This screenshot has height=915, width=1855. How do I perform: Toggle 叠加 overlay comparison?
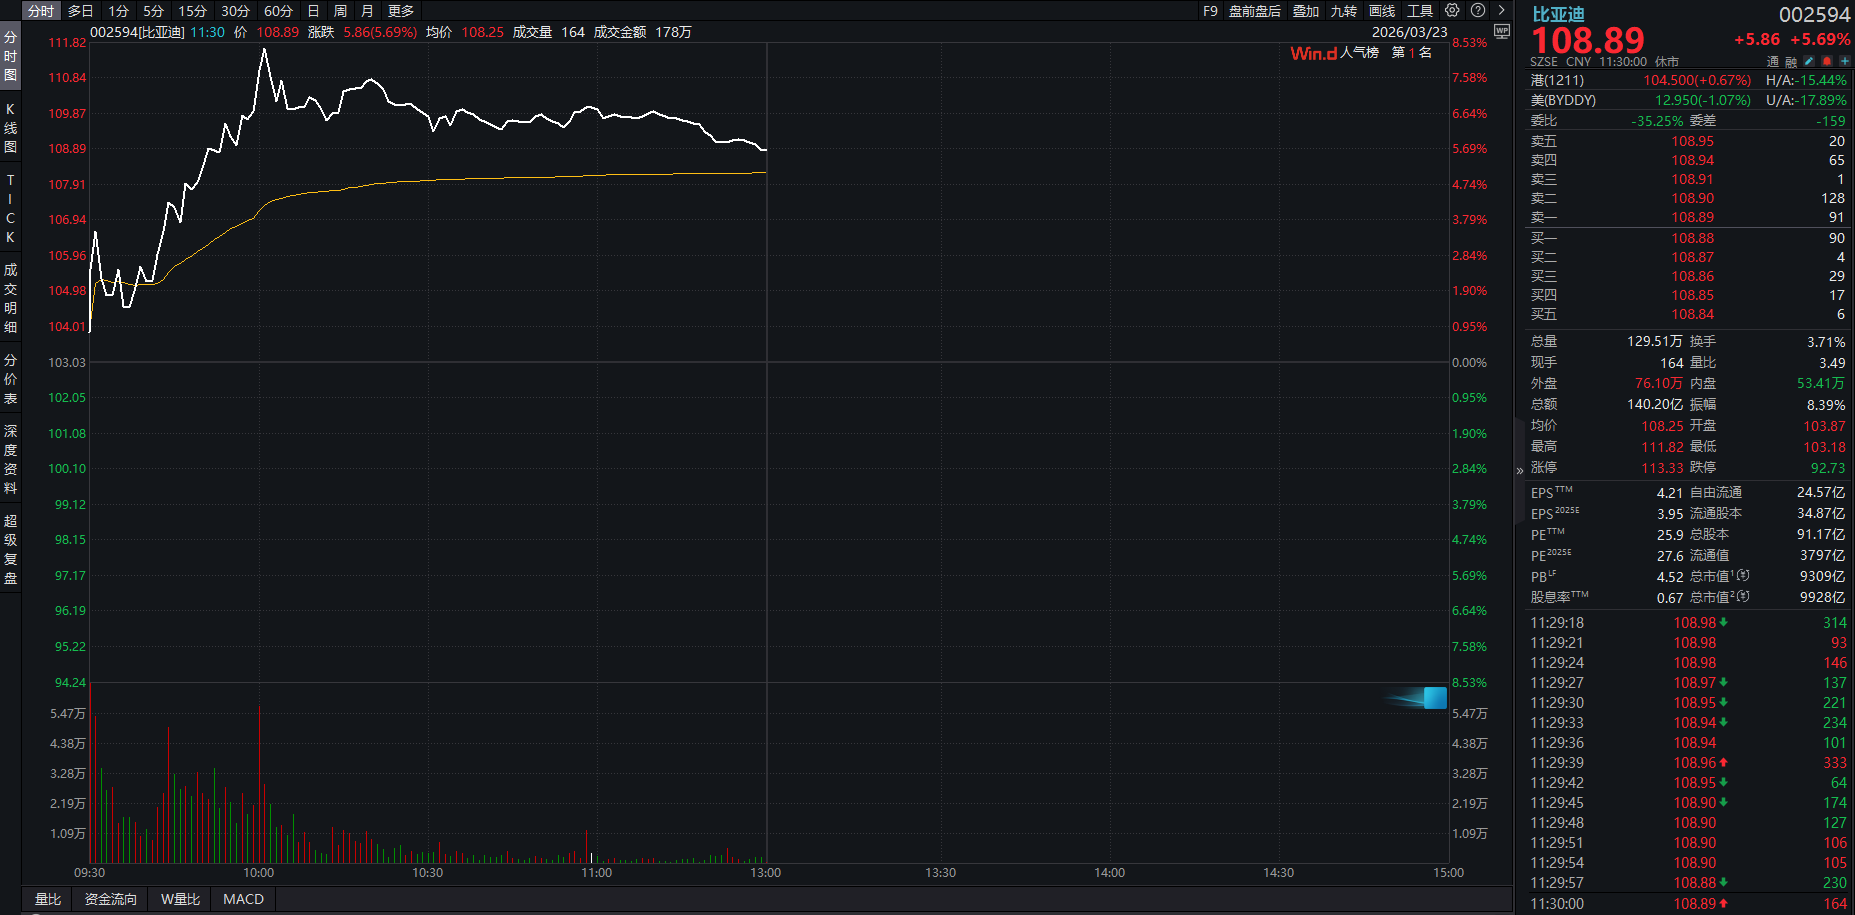pyautogui.click(x=1305, y=11)
